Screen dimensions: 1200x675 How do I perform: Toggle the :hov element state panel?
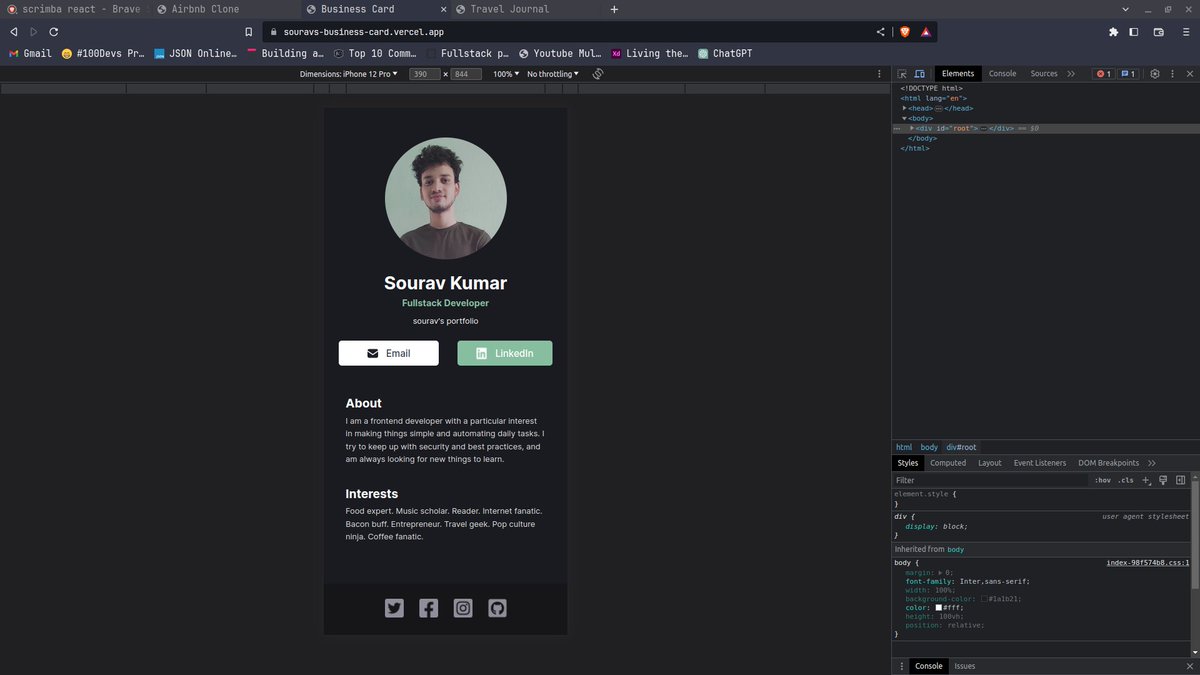[1102, 481]
